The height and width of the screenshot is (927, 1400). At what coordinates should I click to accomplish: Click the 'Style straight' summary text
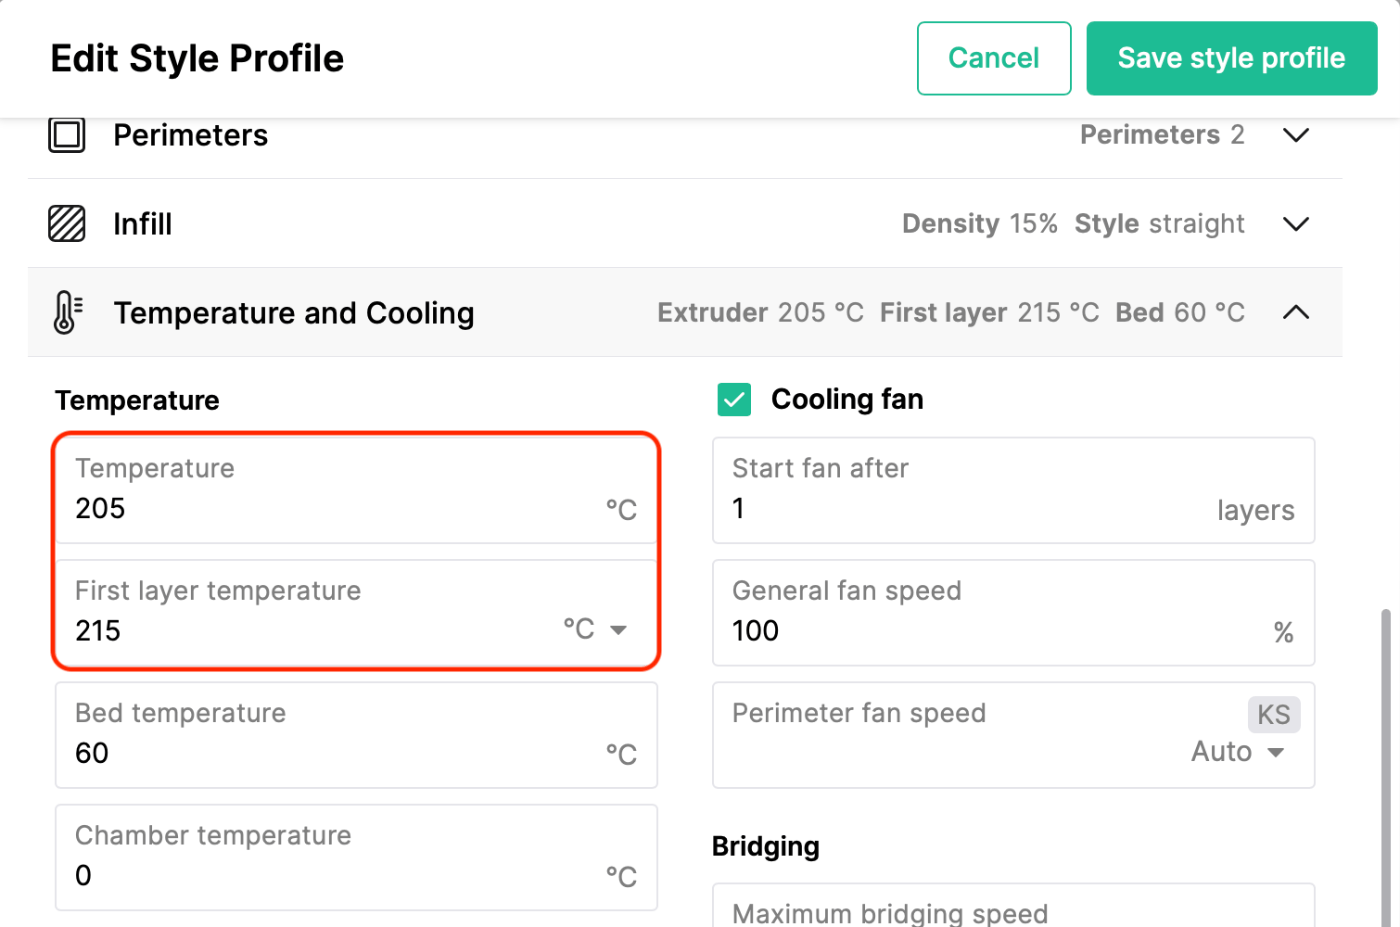(x=1160, y=224)
